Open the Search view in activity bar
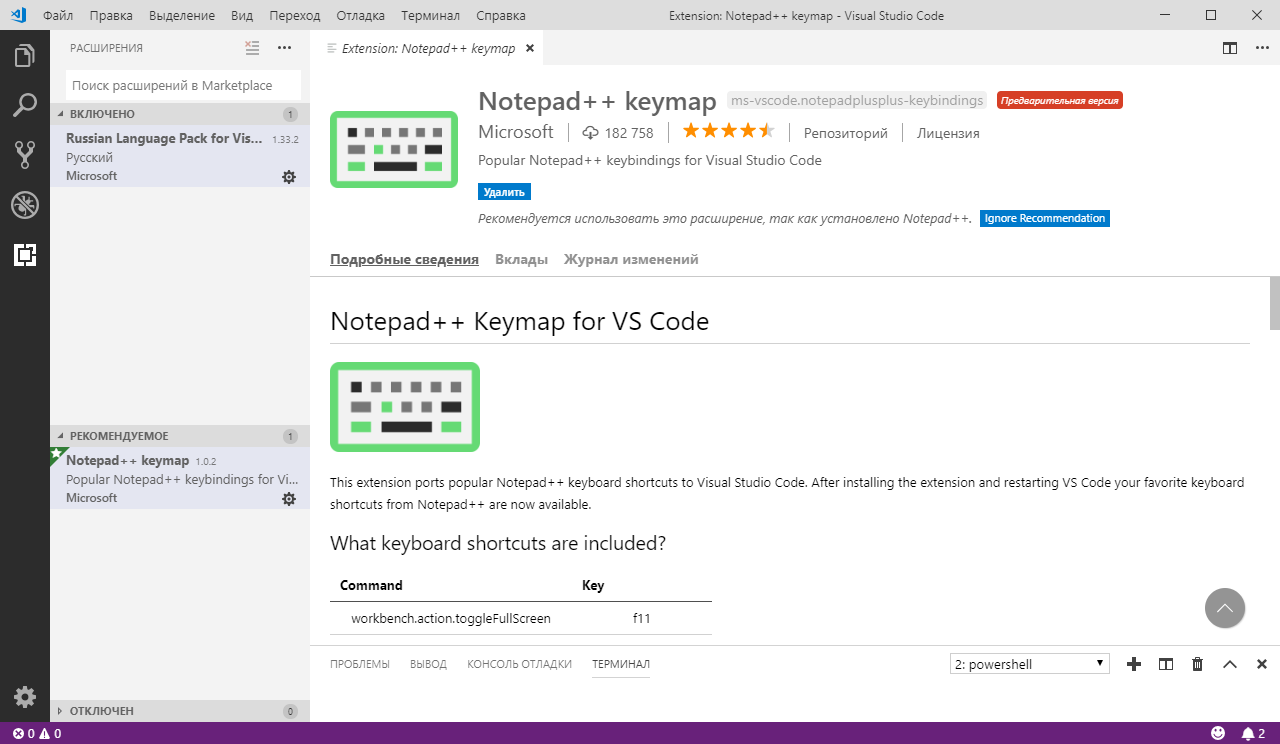Viewport: 1280px width, 744px height. [x=25, y=105]
